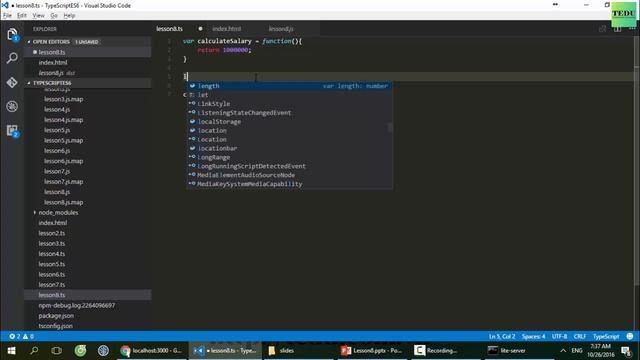The width and height of the screenshot is (640, 360).
Task: Open the Action Center notifications icon
Action: [x=627, y=351]
